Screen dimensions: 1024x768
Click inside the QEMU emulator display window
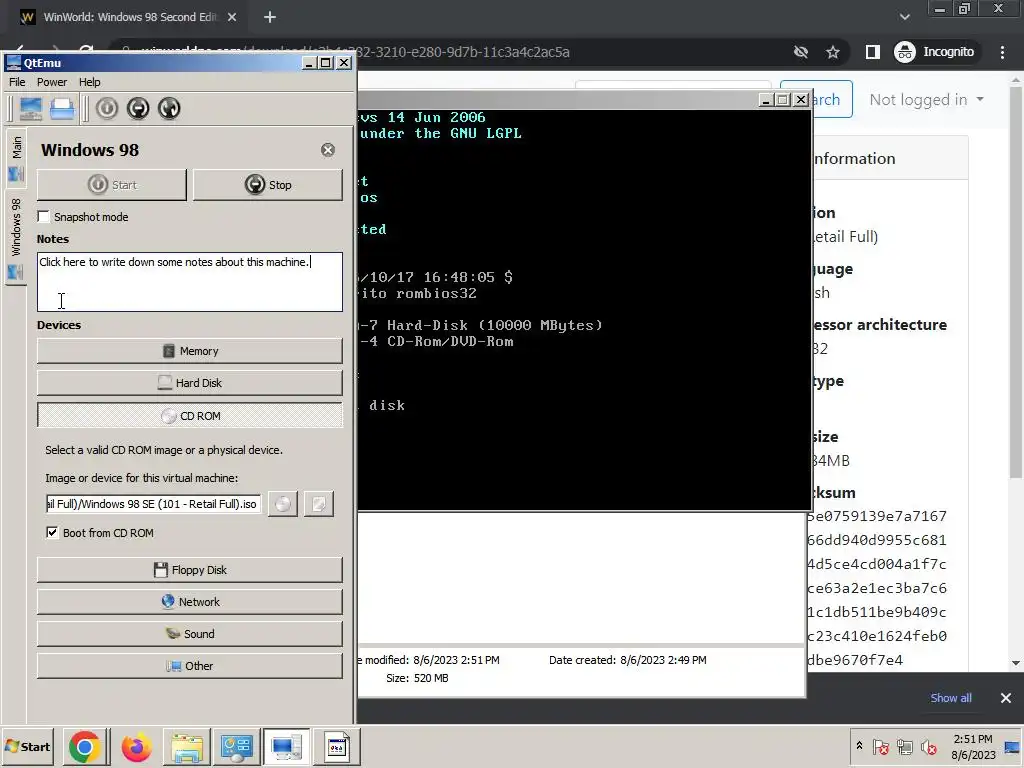pos(584,310)
